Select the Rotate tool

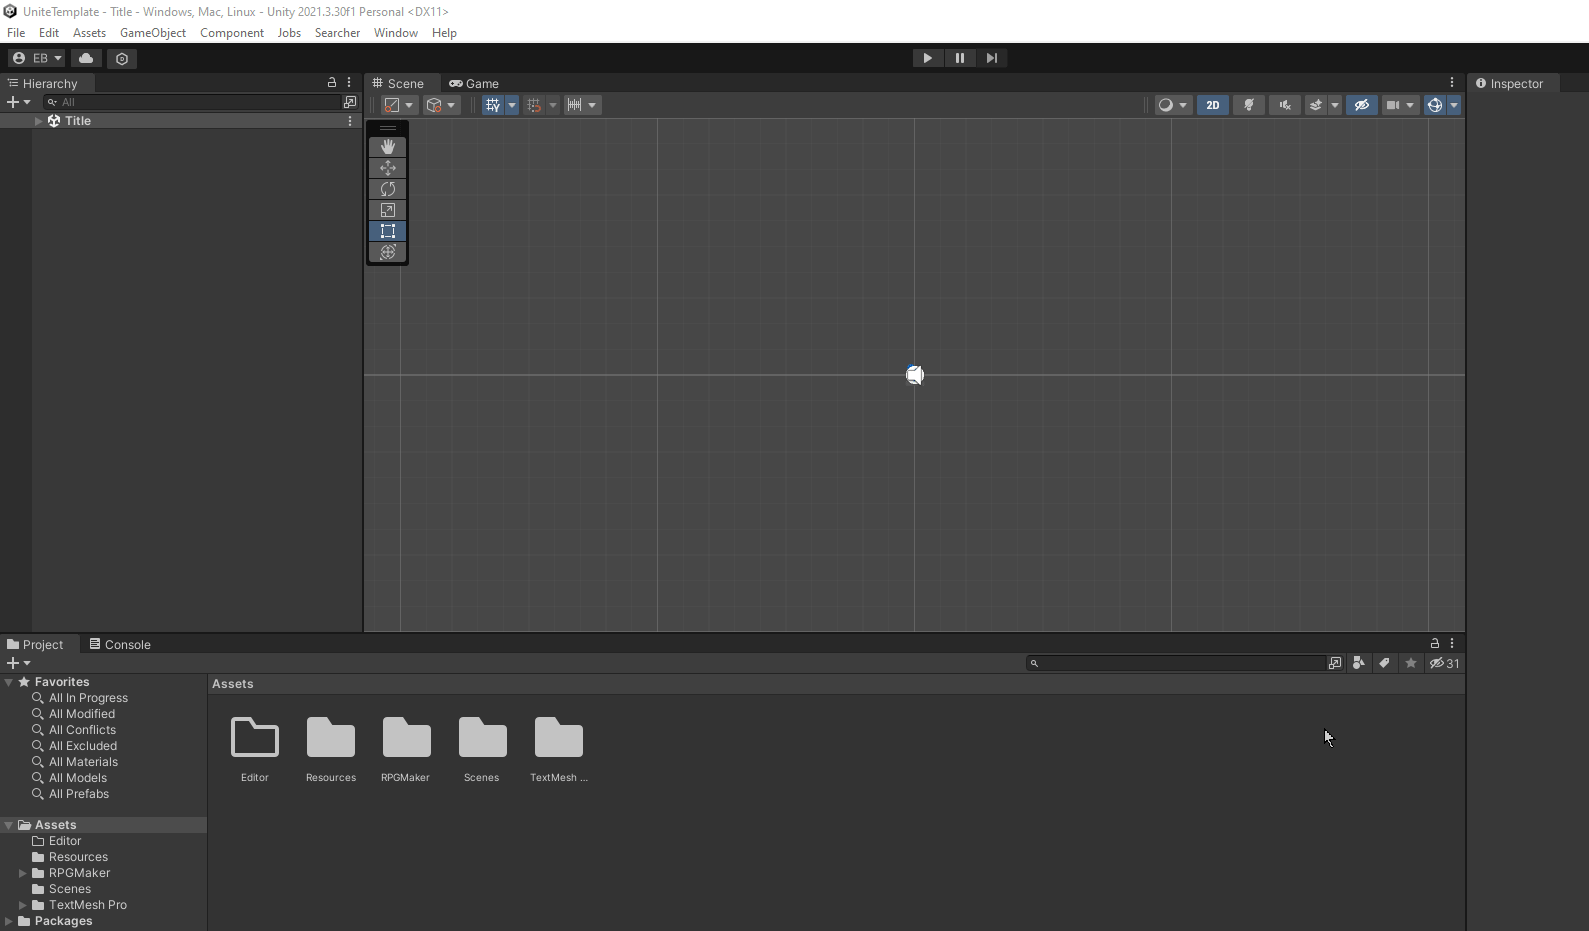(388, 189)
